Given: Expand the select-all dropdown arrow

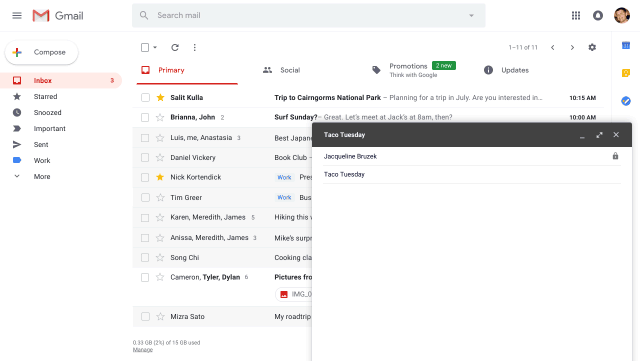Looking at the screenshot, I should [155, 47].
